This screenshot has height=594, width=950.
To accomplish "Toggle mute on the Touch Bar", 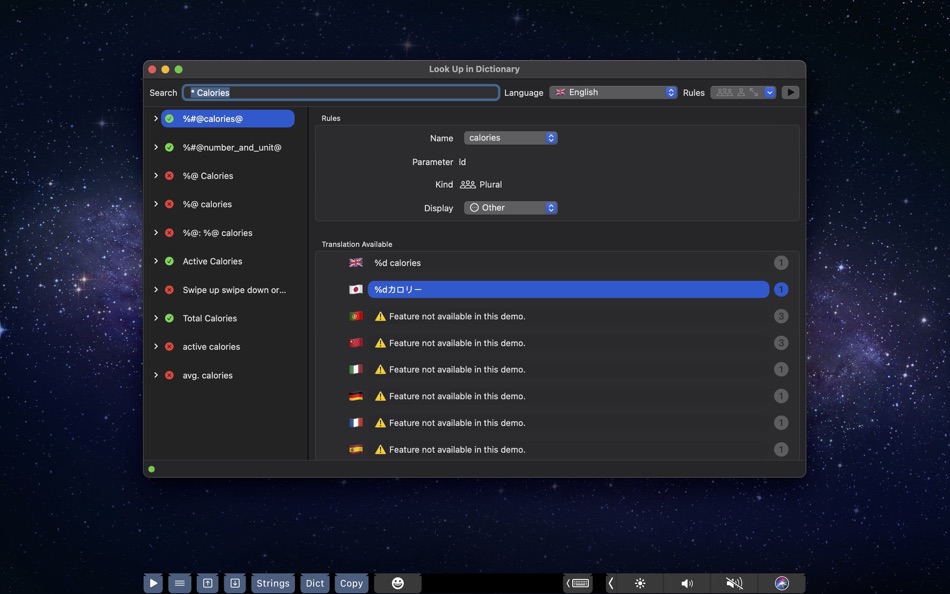I will [734, 583].
